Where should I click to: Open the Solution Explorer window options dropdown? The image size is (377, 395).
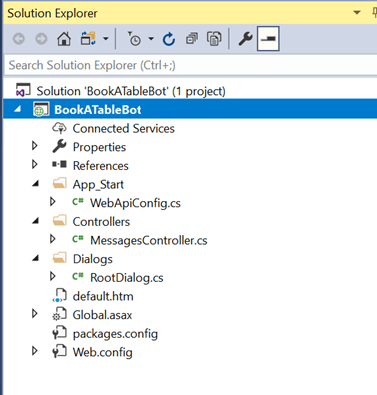coord(357,13)
